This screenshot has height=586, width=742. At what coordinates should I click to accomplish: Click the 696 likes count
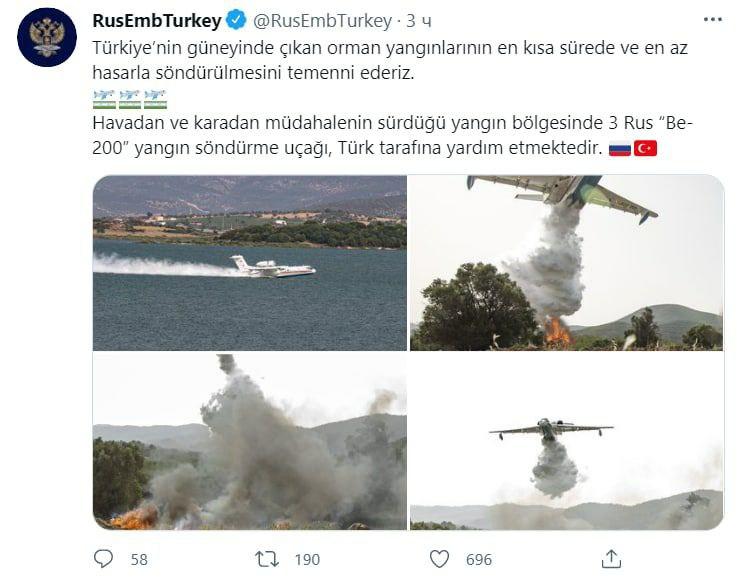pos(479,559)
